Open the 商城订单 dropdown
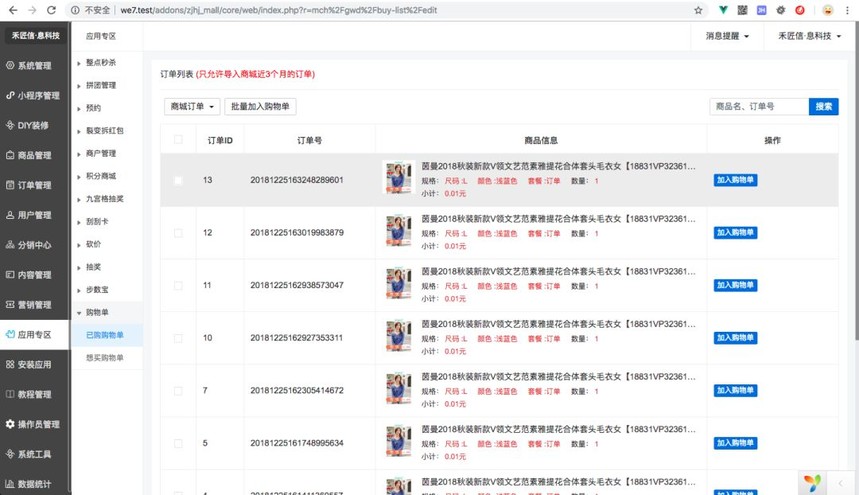The width and height of the screenshot is (859, 495). tap(192, 106)
